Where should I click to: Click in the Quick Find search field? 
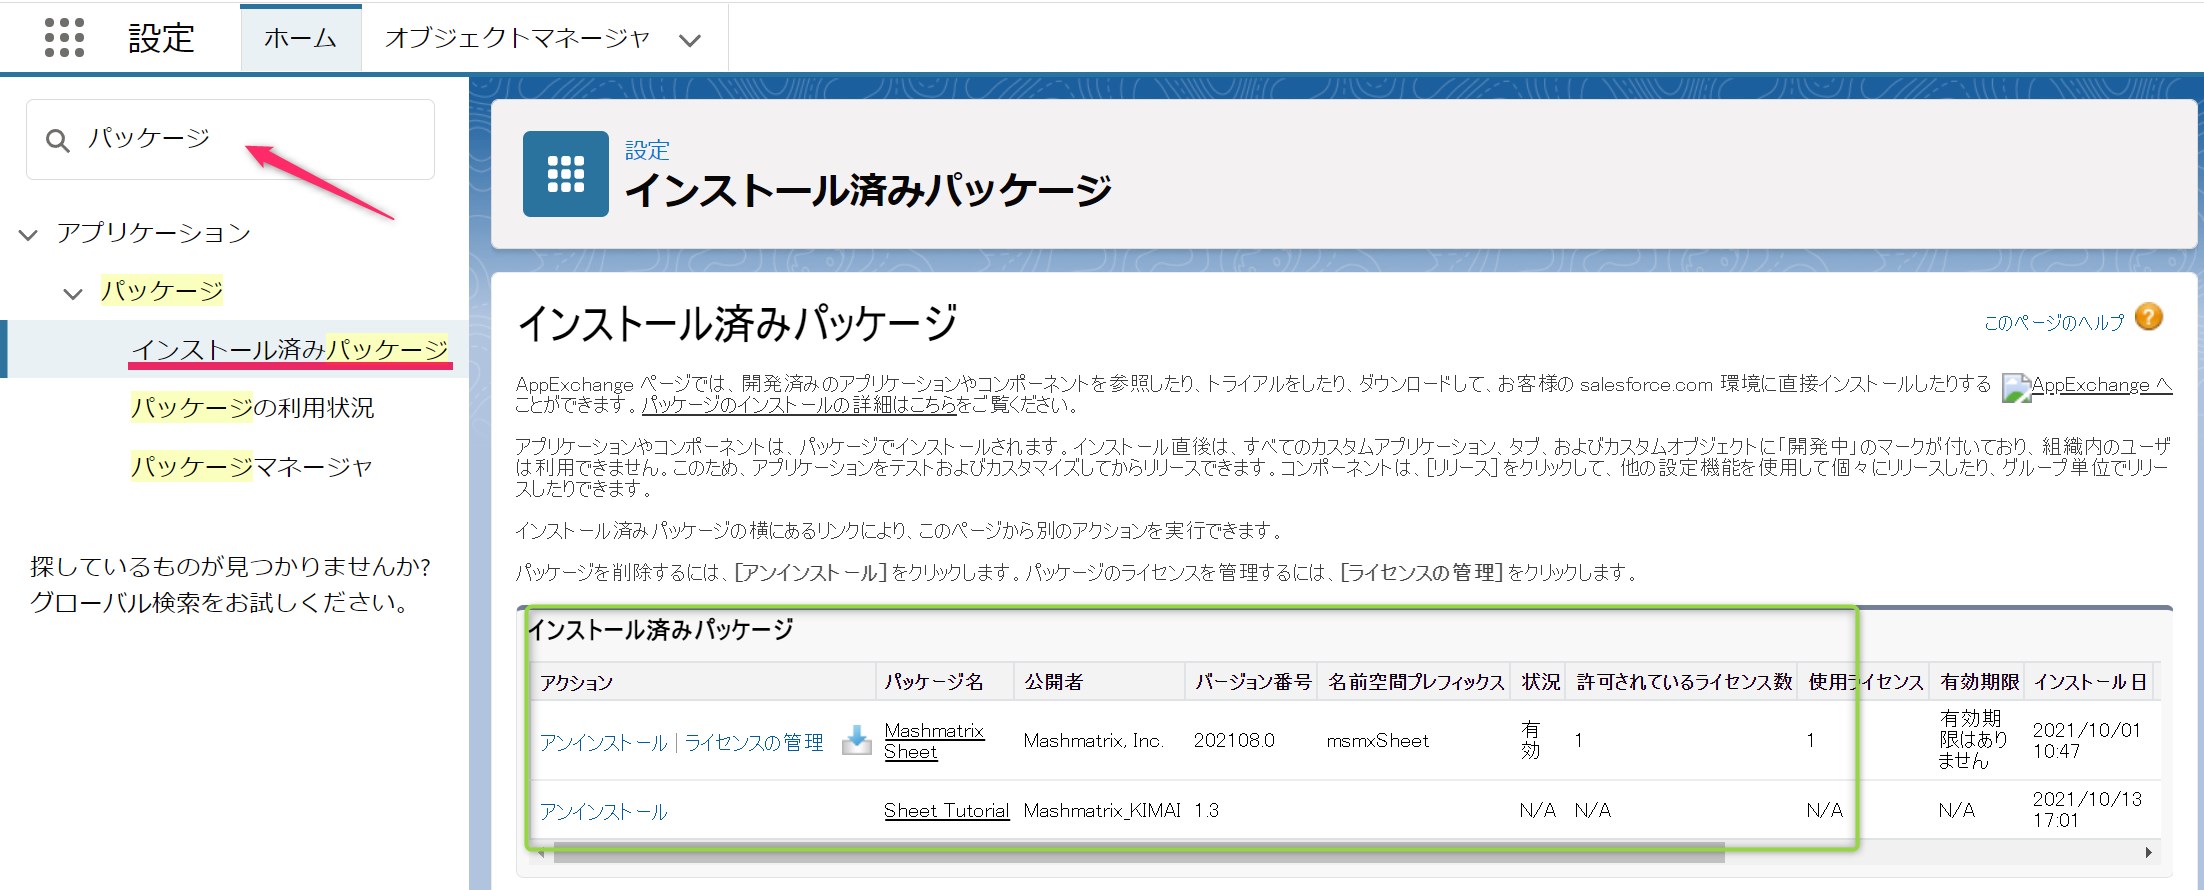250,139
